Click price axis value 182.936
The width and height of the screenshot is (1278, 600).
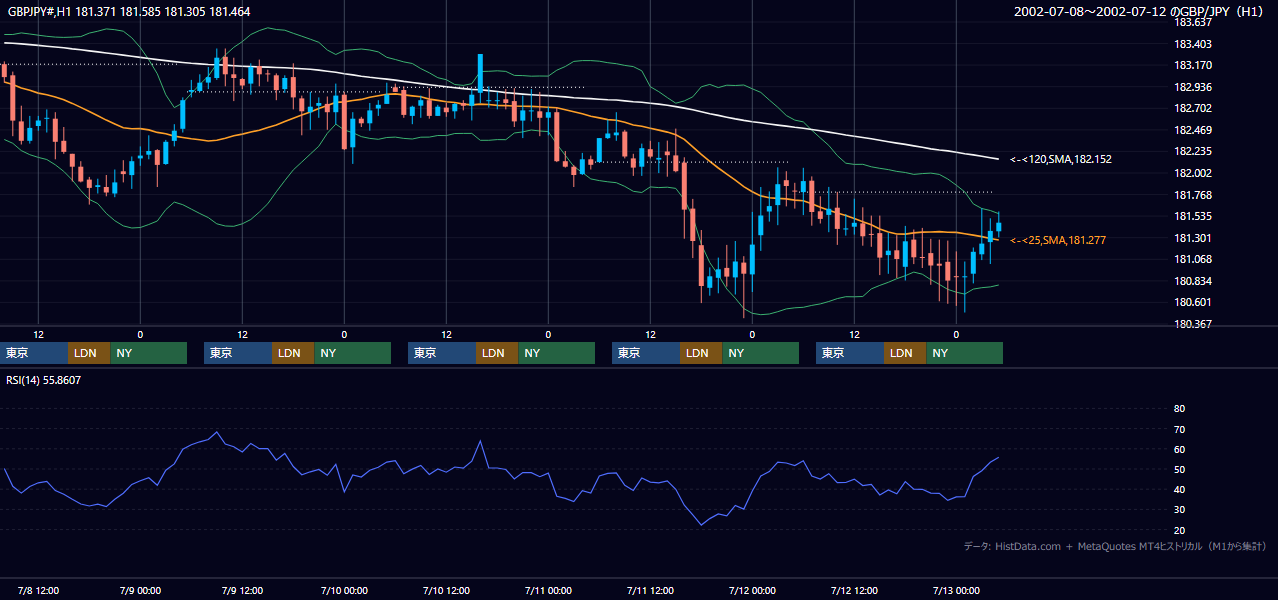tap(1192, 87)
